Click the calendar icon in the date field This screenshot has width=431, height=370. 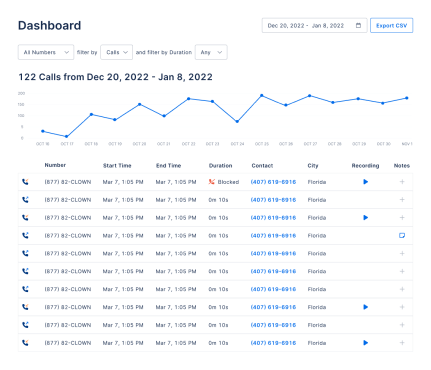pos(358,25)
